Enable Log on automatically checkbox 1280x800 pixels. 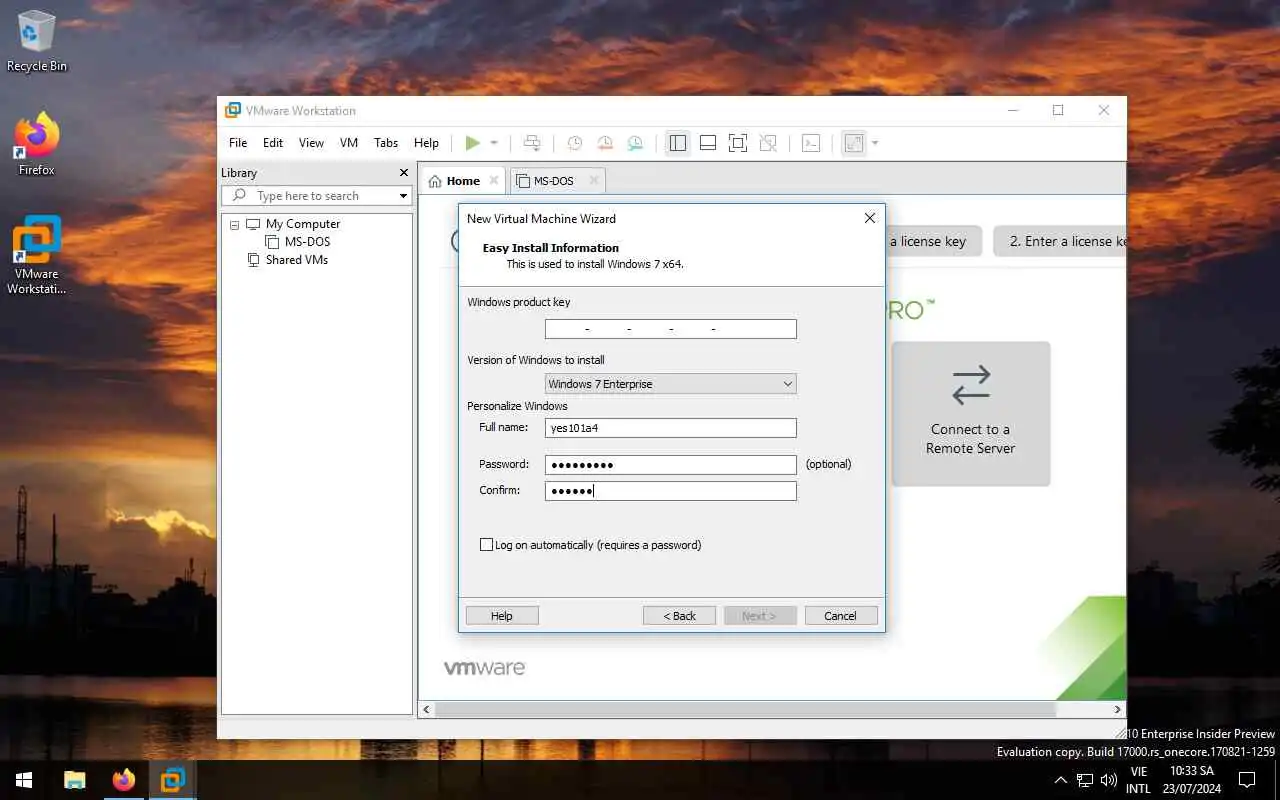tap(487, 545)
